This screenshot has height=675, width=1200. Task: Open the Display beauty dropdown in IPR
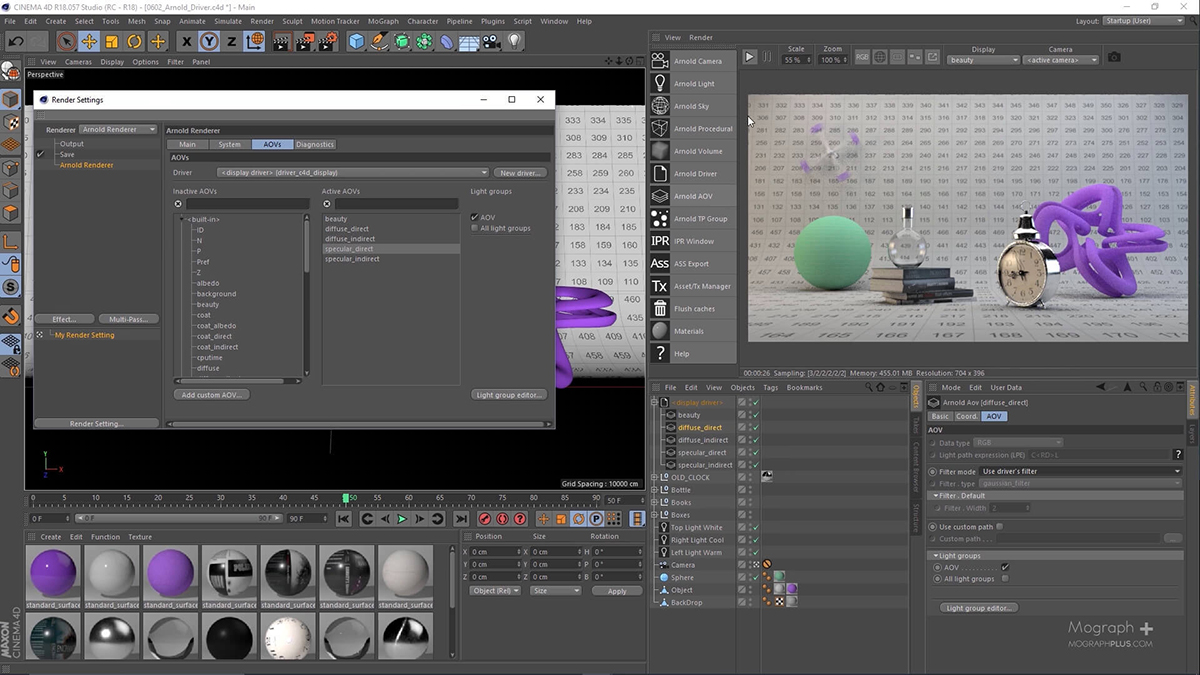point(983,60)
